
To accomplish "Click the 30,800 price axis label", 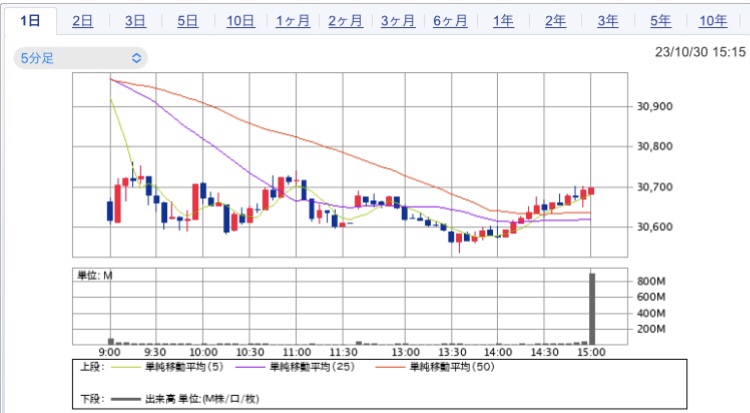I will click(654, 146).
